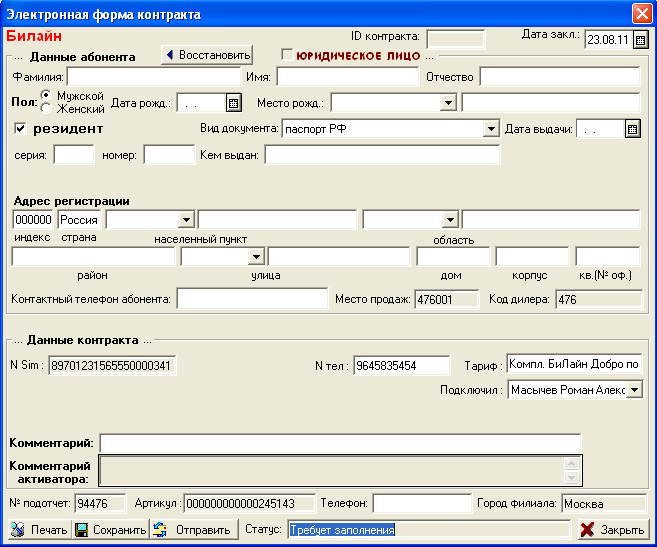Click the Отправить button
The height and width of the screenshot is (547, 657).
pos(194,530)
